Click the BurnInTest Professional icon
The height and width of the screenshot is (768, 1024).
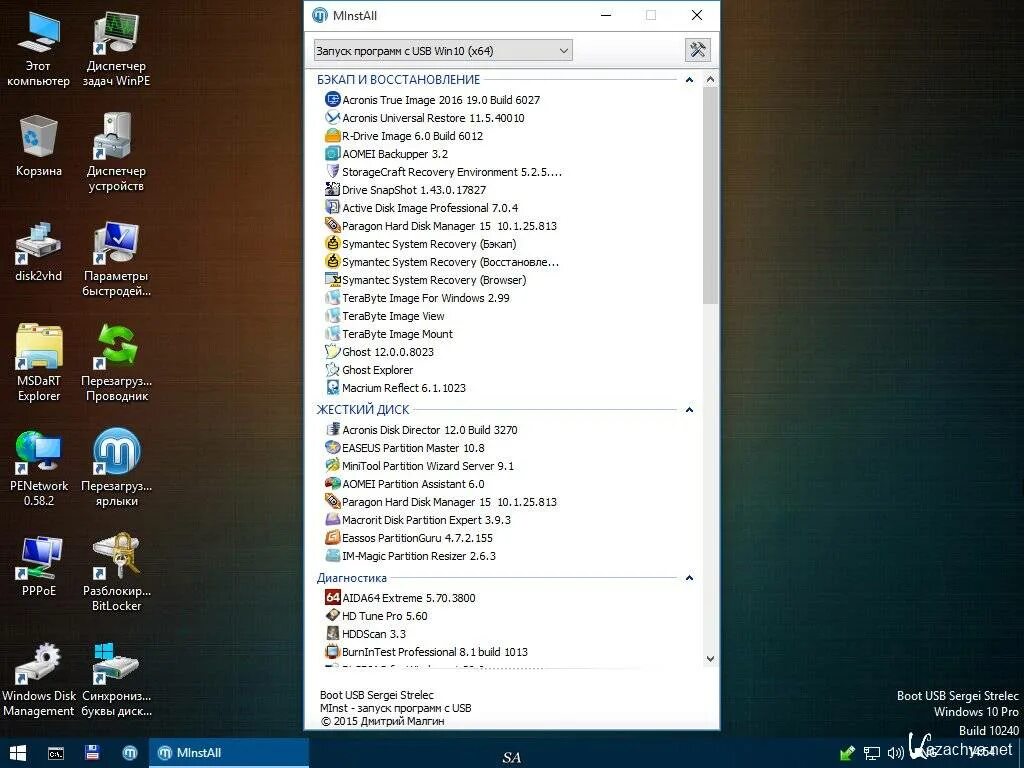pos(332,652)
